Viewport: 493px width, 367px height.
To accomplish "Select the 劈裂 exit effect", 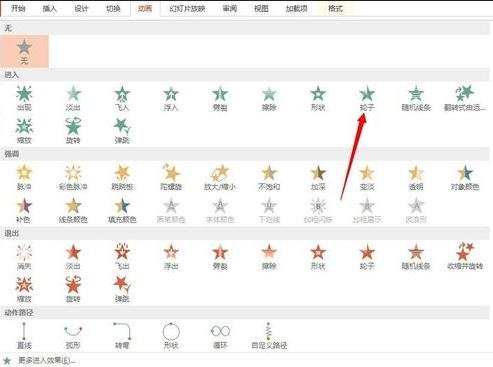I will [x=220, y=257].
